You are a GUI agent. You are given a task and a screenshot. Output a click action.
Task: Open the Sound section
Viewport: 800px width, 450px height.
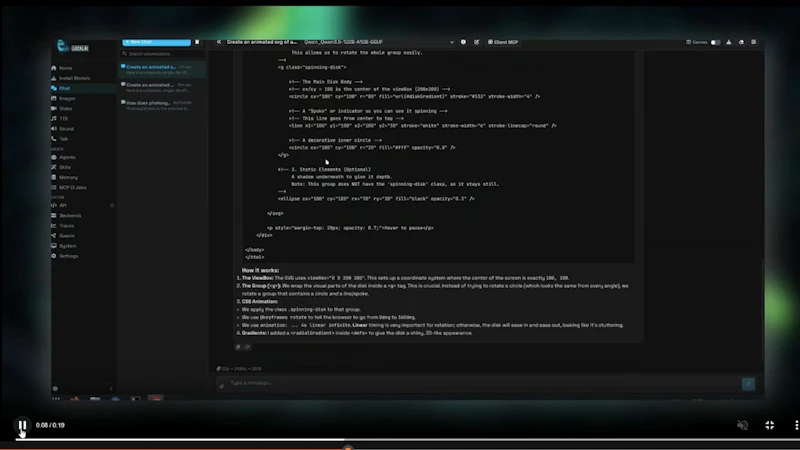pyautogui.click(x=66, y=129)
